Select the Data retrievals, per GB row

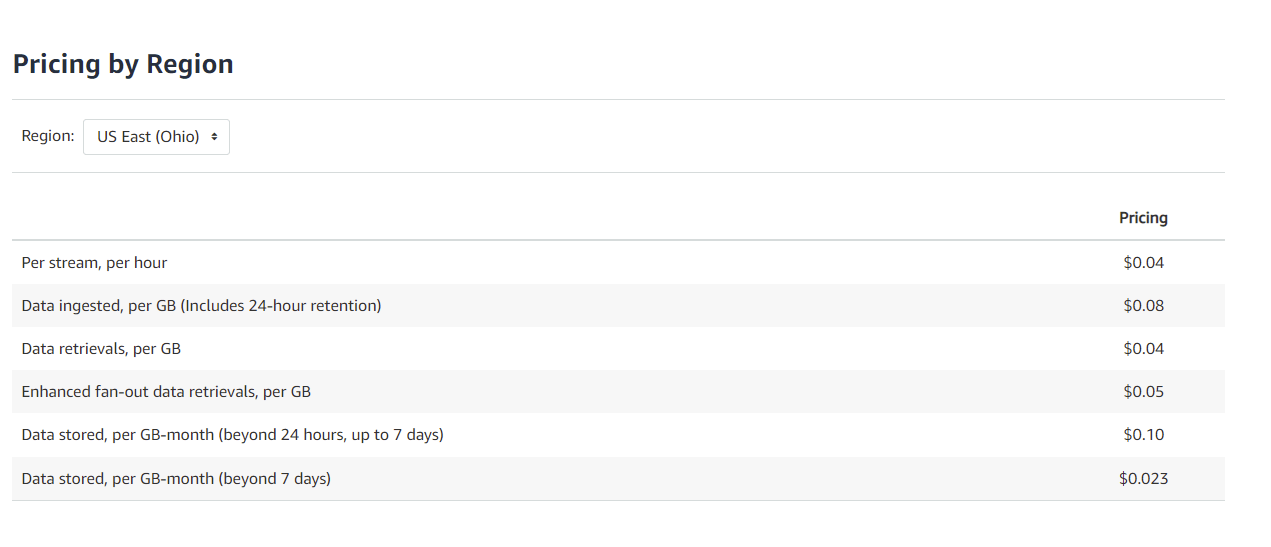point(618,349)
